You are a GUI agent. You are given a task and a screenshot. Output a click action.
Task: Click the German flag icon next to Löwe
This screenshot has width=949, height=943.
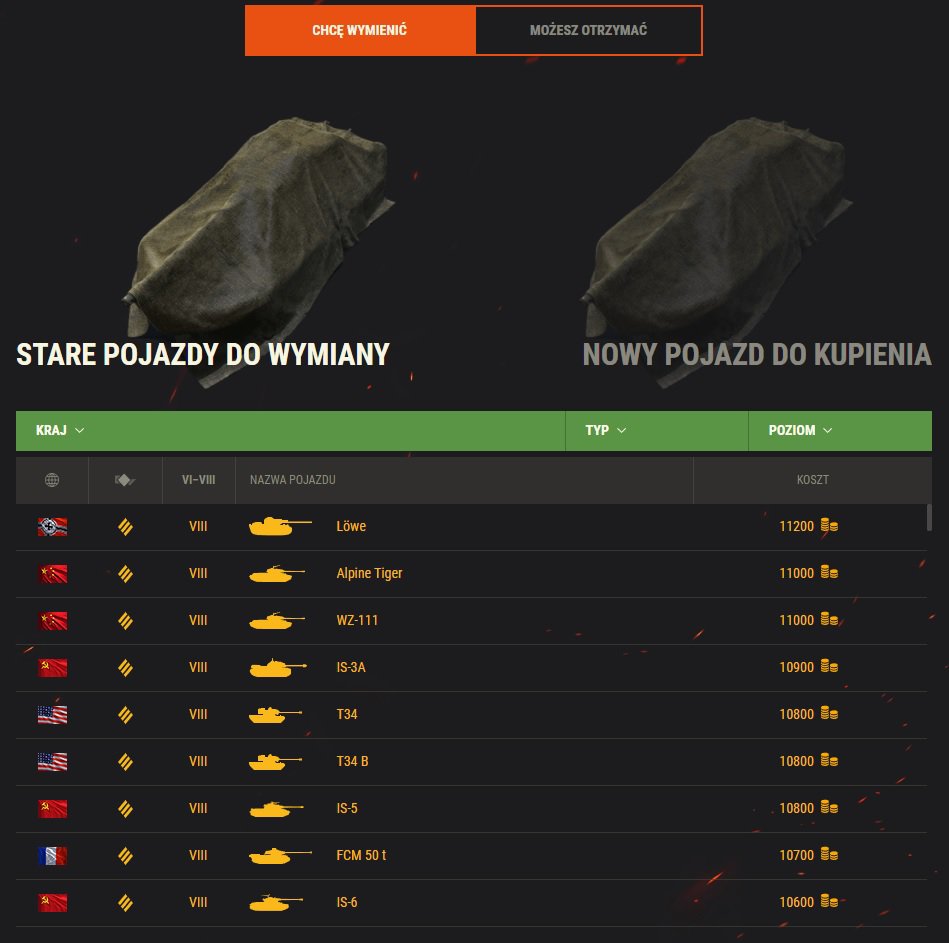coord(53,527)
